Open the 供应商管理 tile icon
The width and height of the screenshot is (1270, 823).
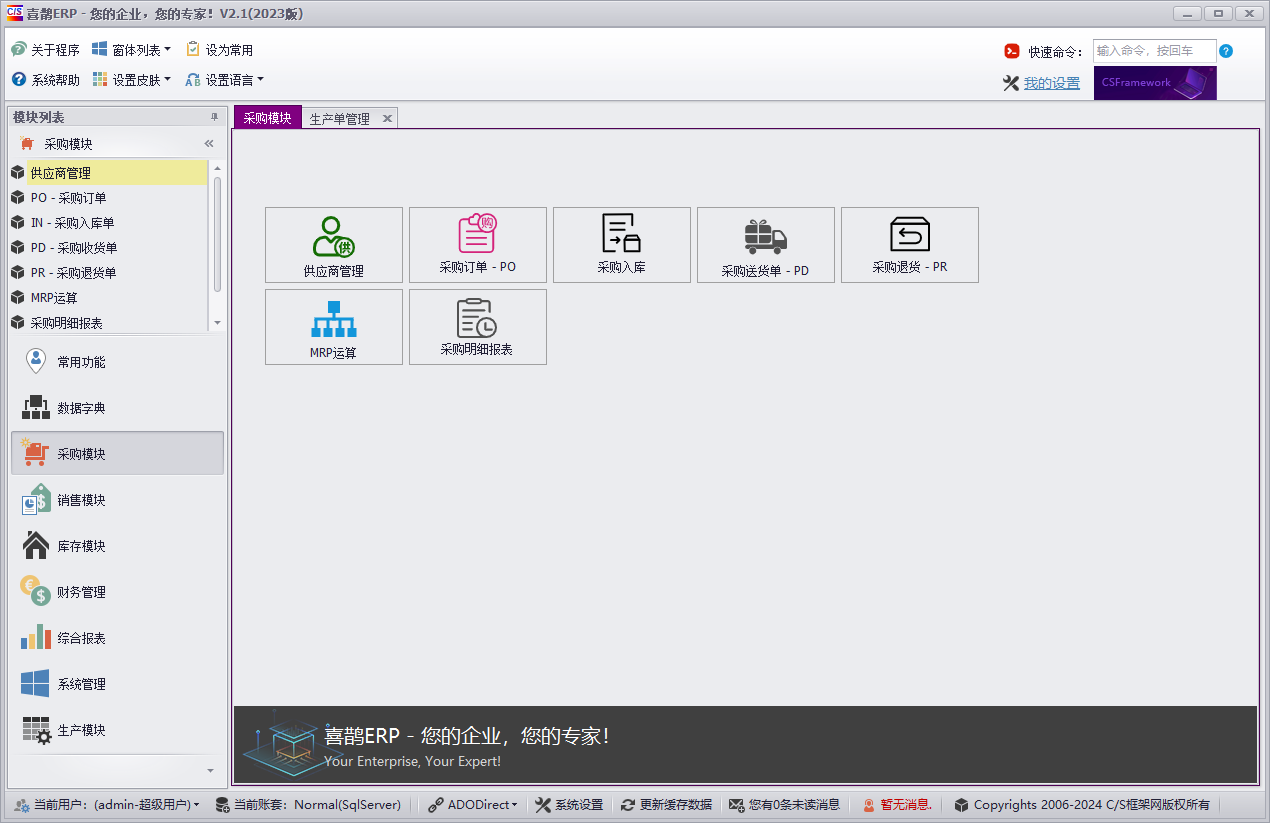(x=334, y=236)
